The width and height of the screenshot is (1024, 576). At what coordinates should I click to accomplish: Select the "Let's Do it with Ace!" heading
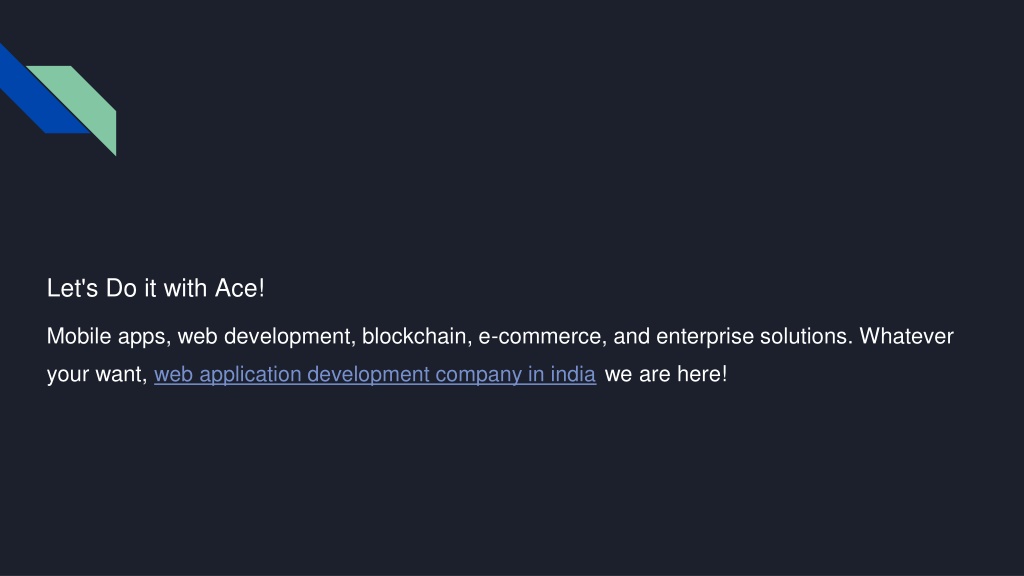155,288
